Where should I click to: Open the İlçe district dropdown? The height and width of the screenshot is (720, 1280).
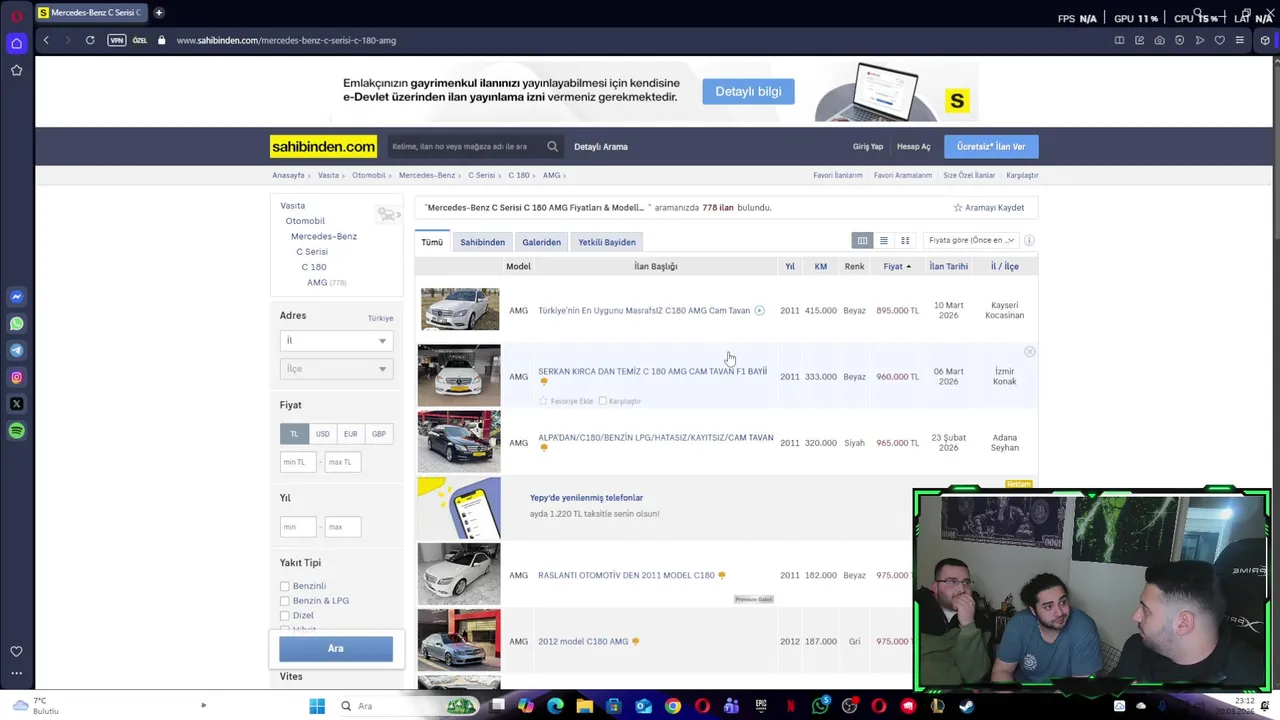(x=336, y=369)
